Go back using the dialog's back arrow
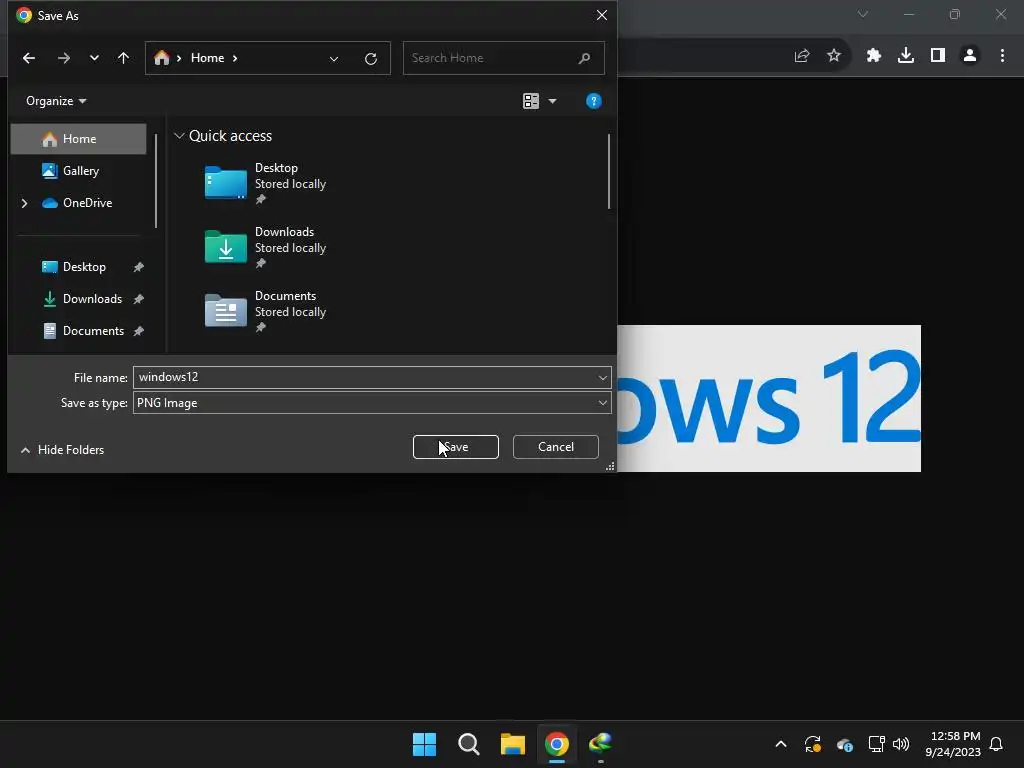The image size is (1024, 768). click(29, 58)
